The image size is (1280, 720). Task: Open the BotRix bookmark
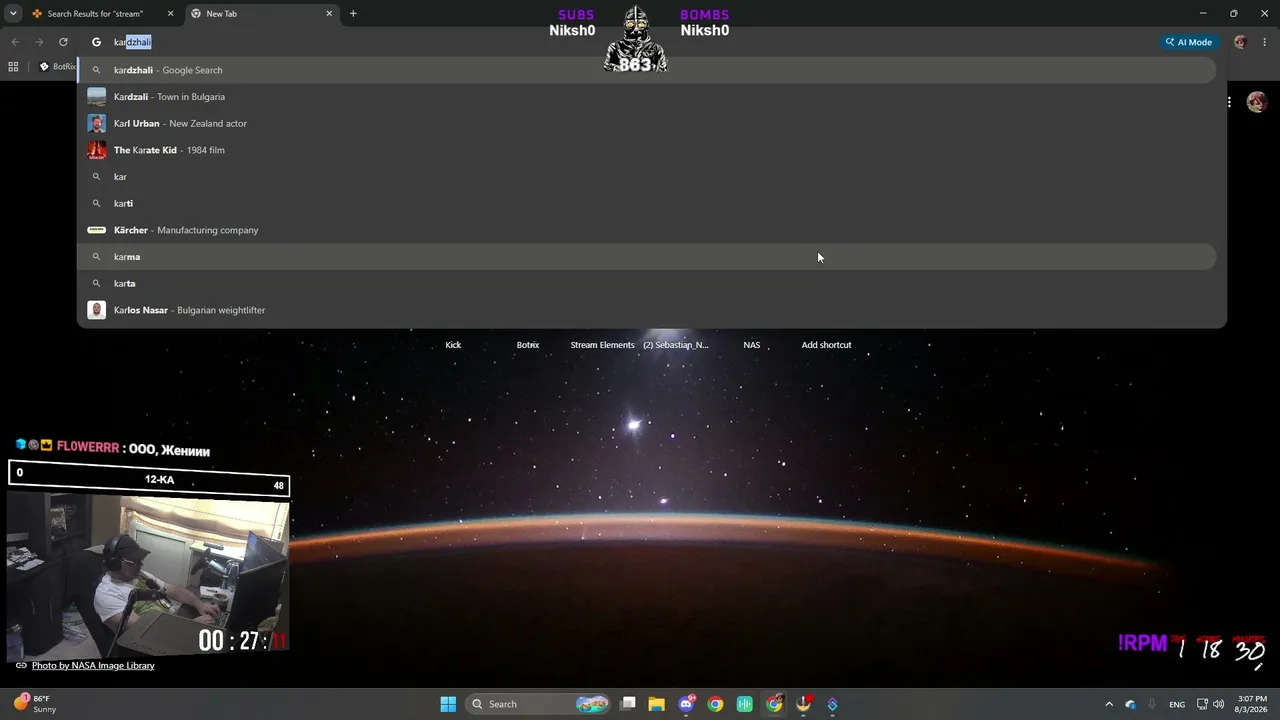57,67
